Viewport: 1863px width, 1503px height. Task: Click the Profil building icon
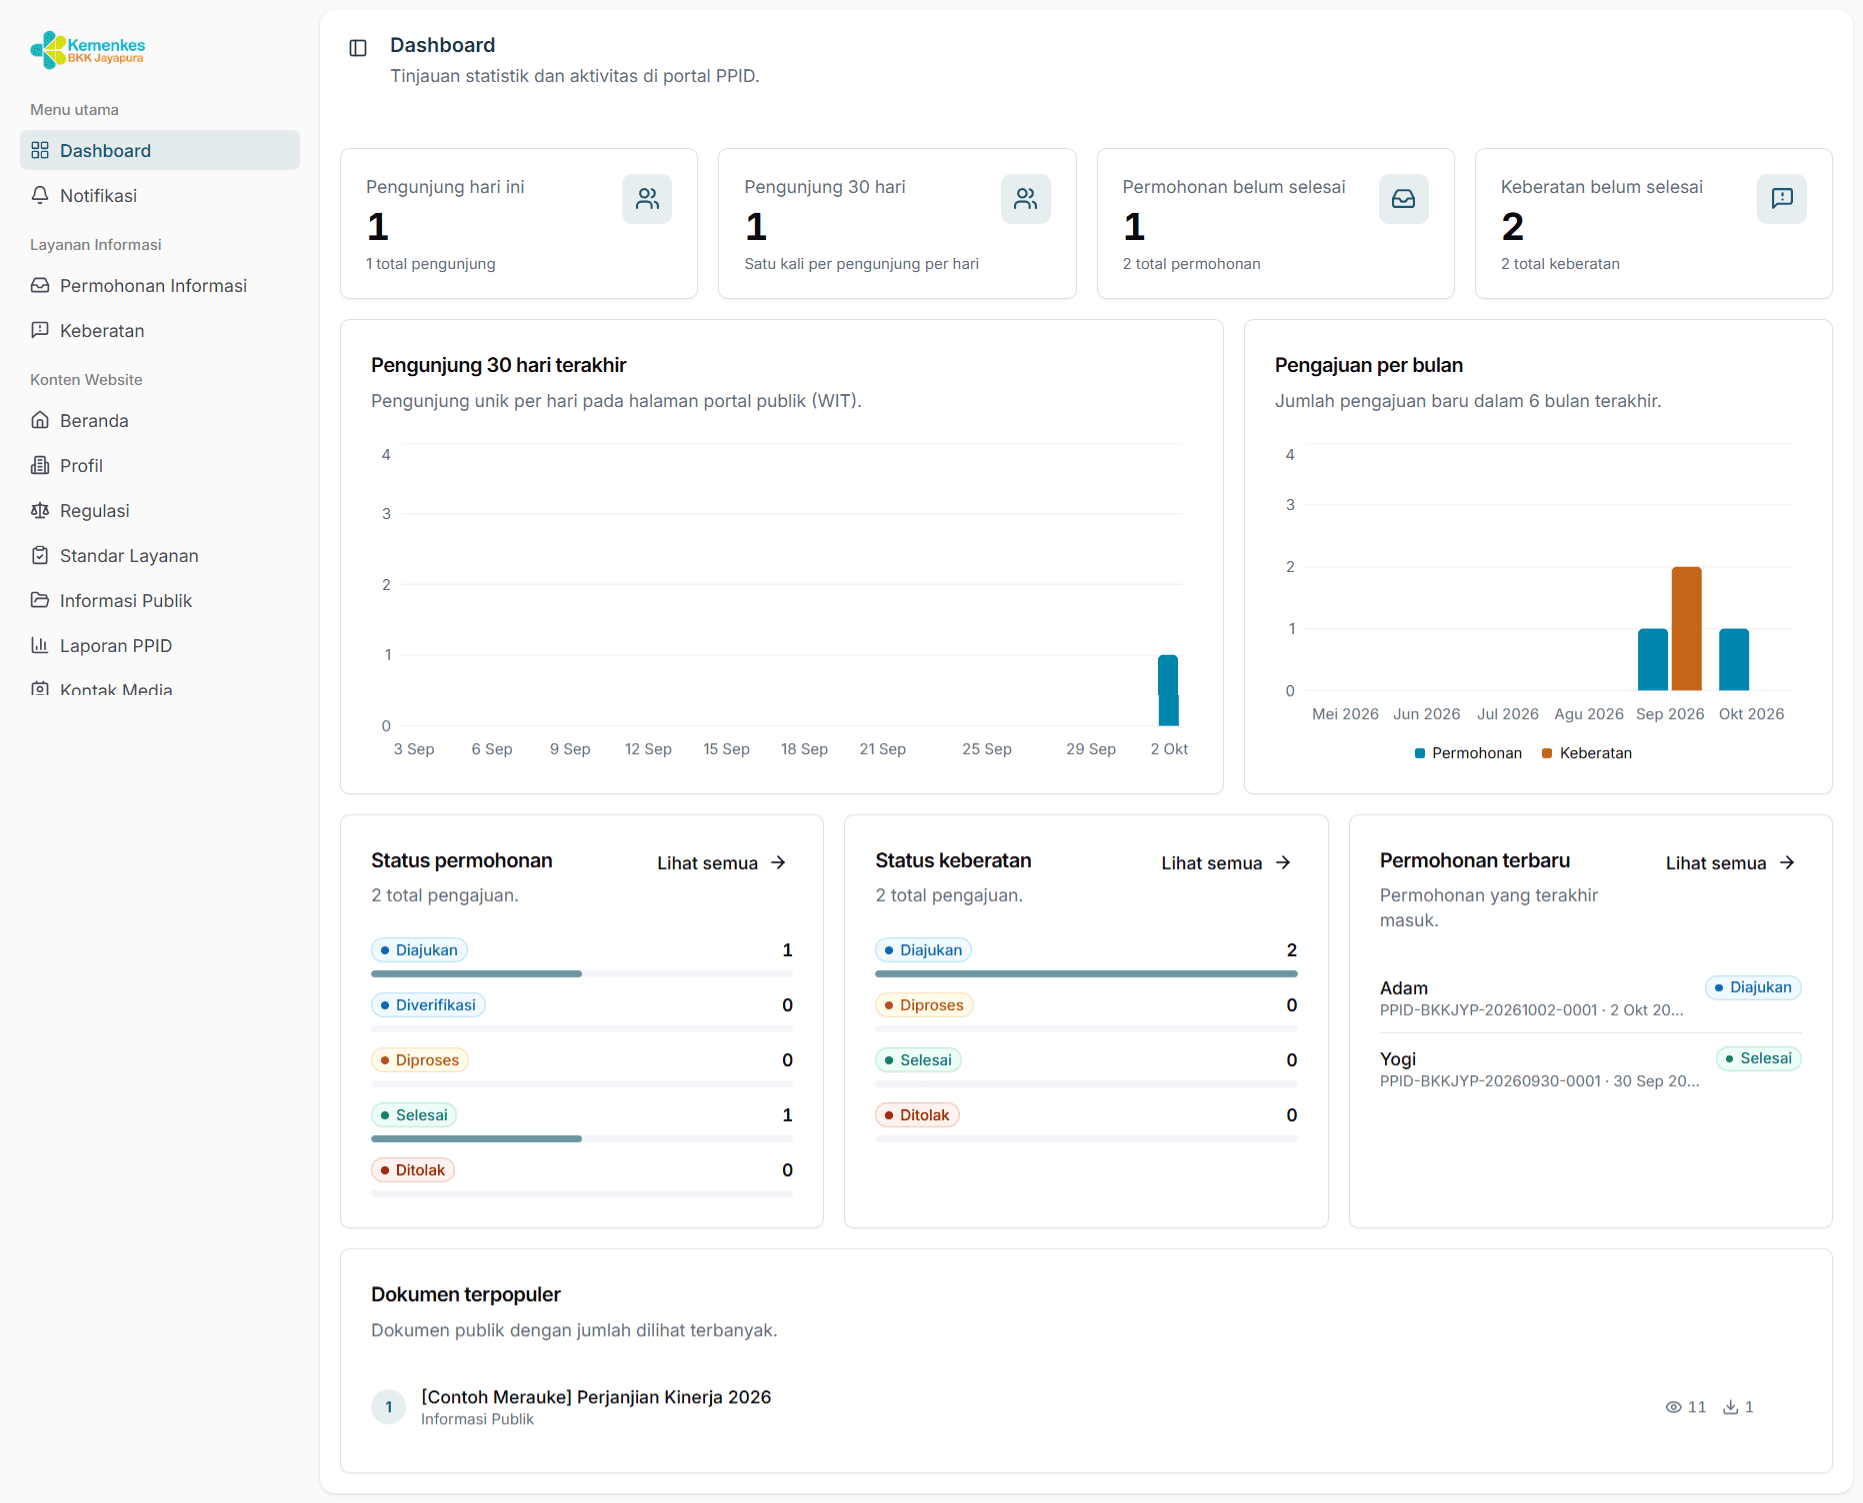[40, 465]
